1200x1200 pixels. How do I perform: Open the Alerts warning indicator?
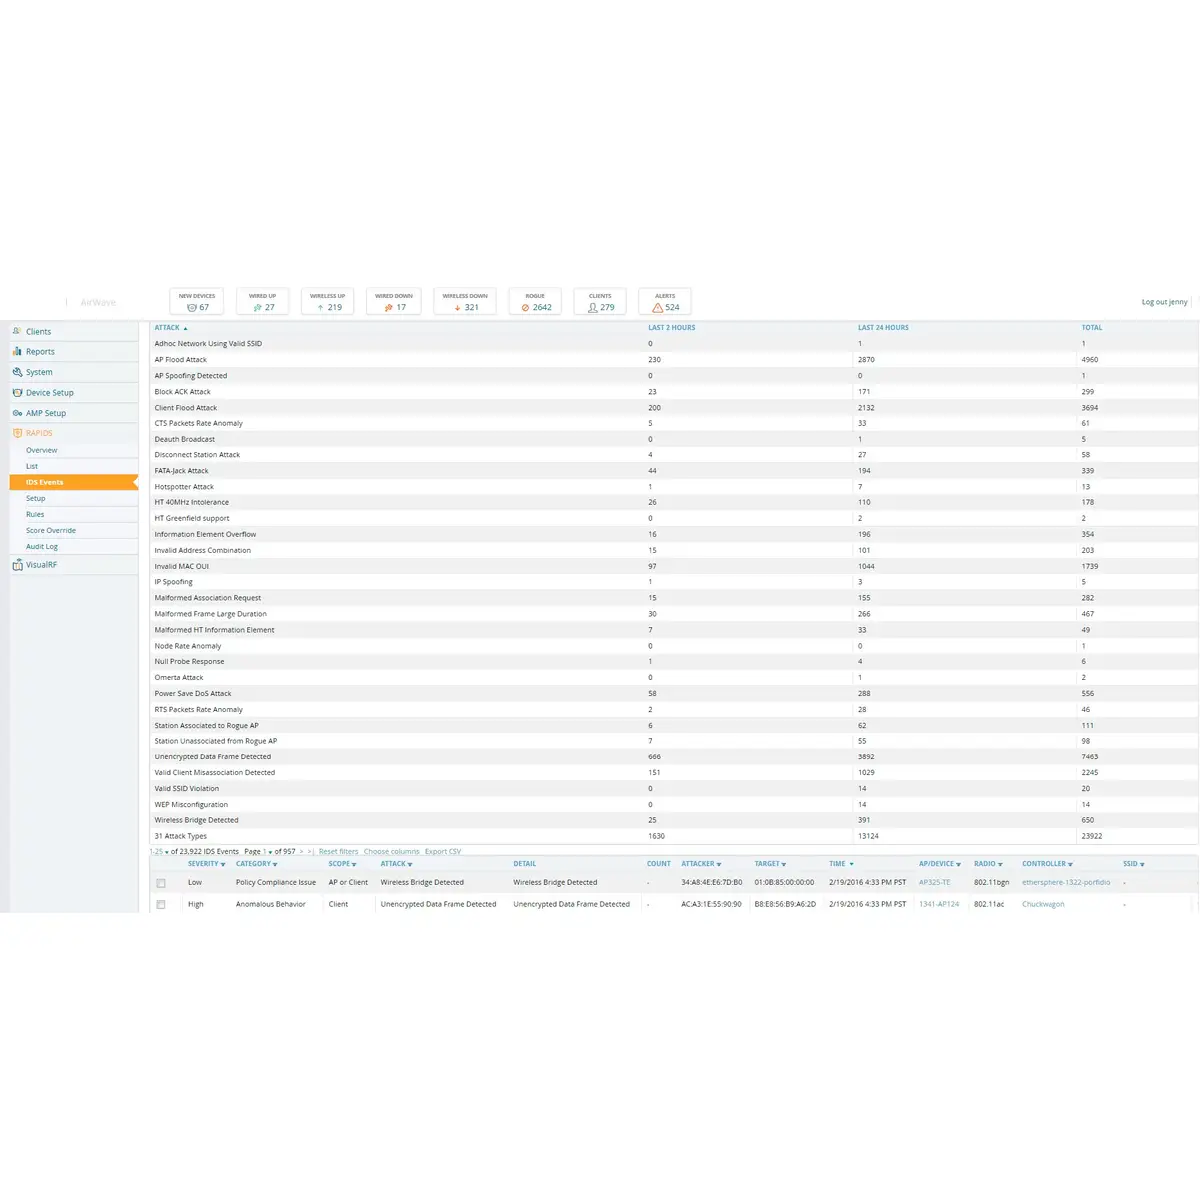665,302
